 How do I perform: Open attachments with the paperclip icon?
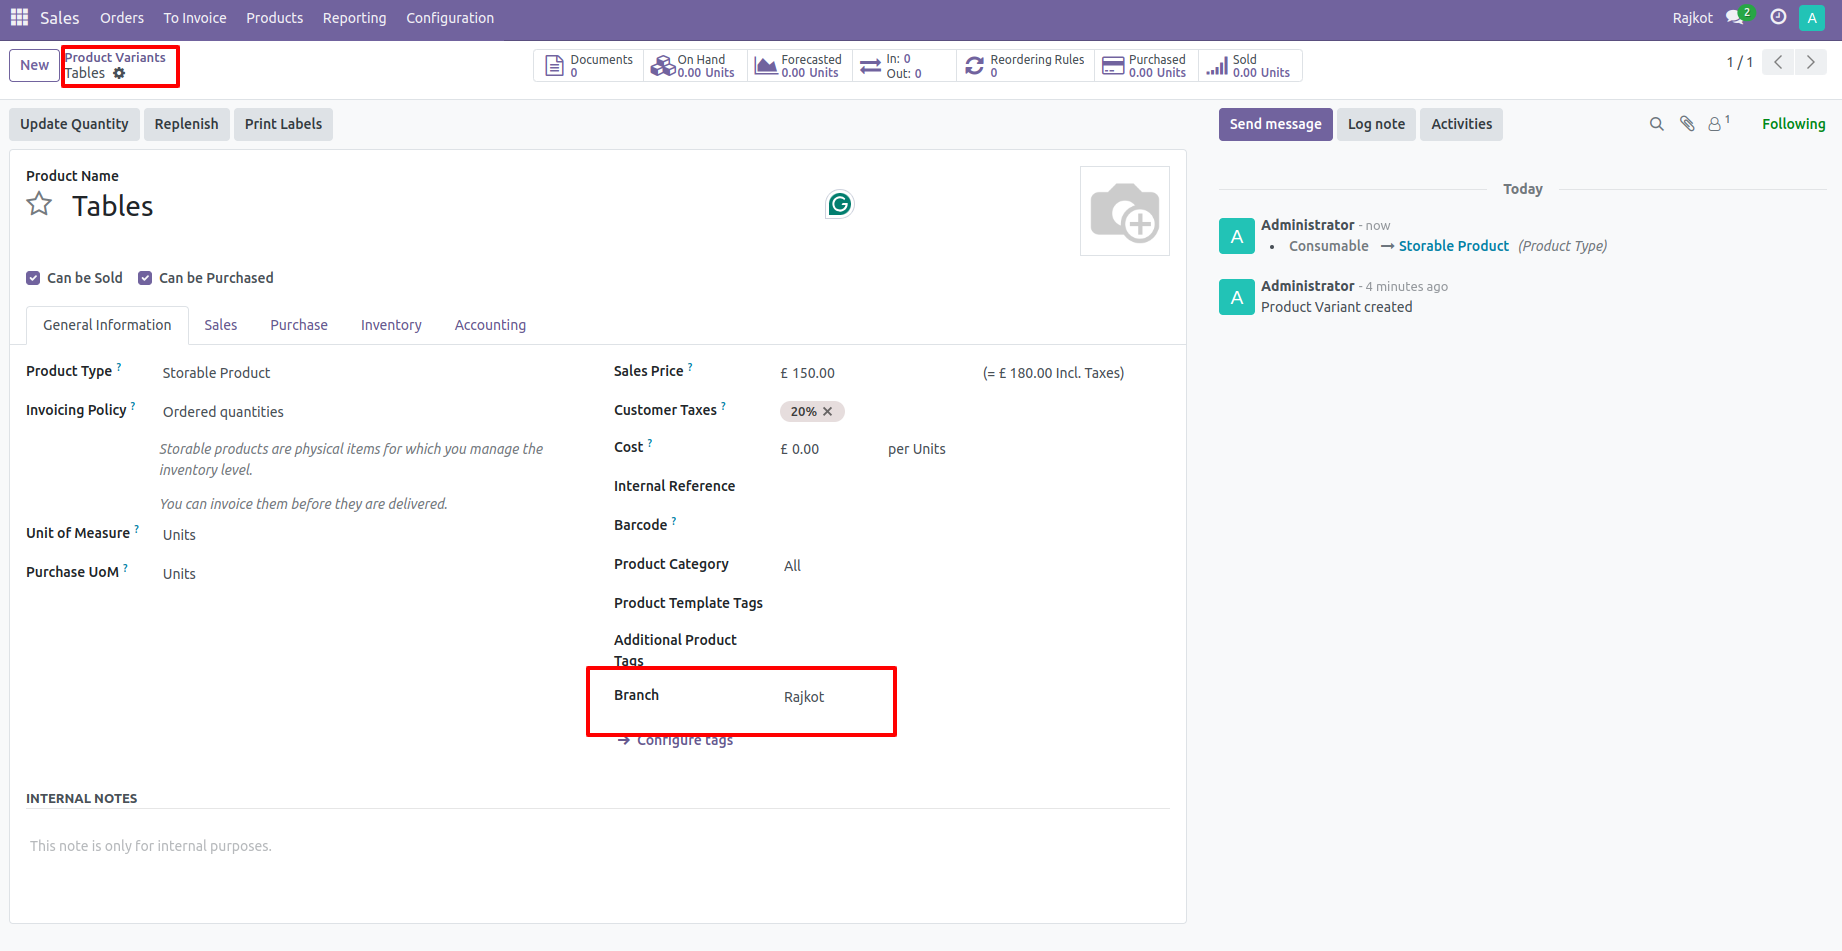tap(1687, 124)
